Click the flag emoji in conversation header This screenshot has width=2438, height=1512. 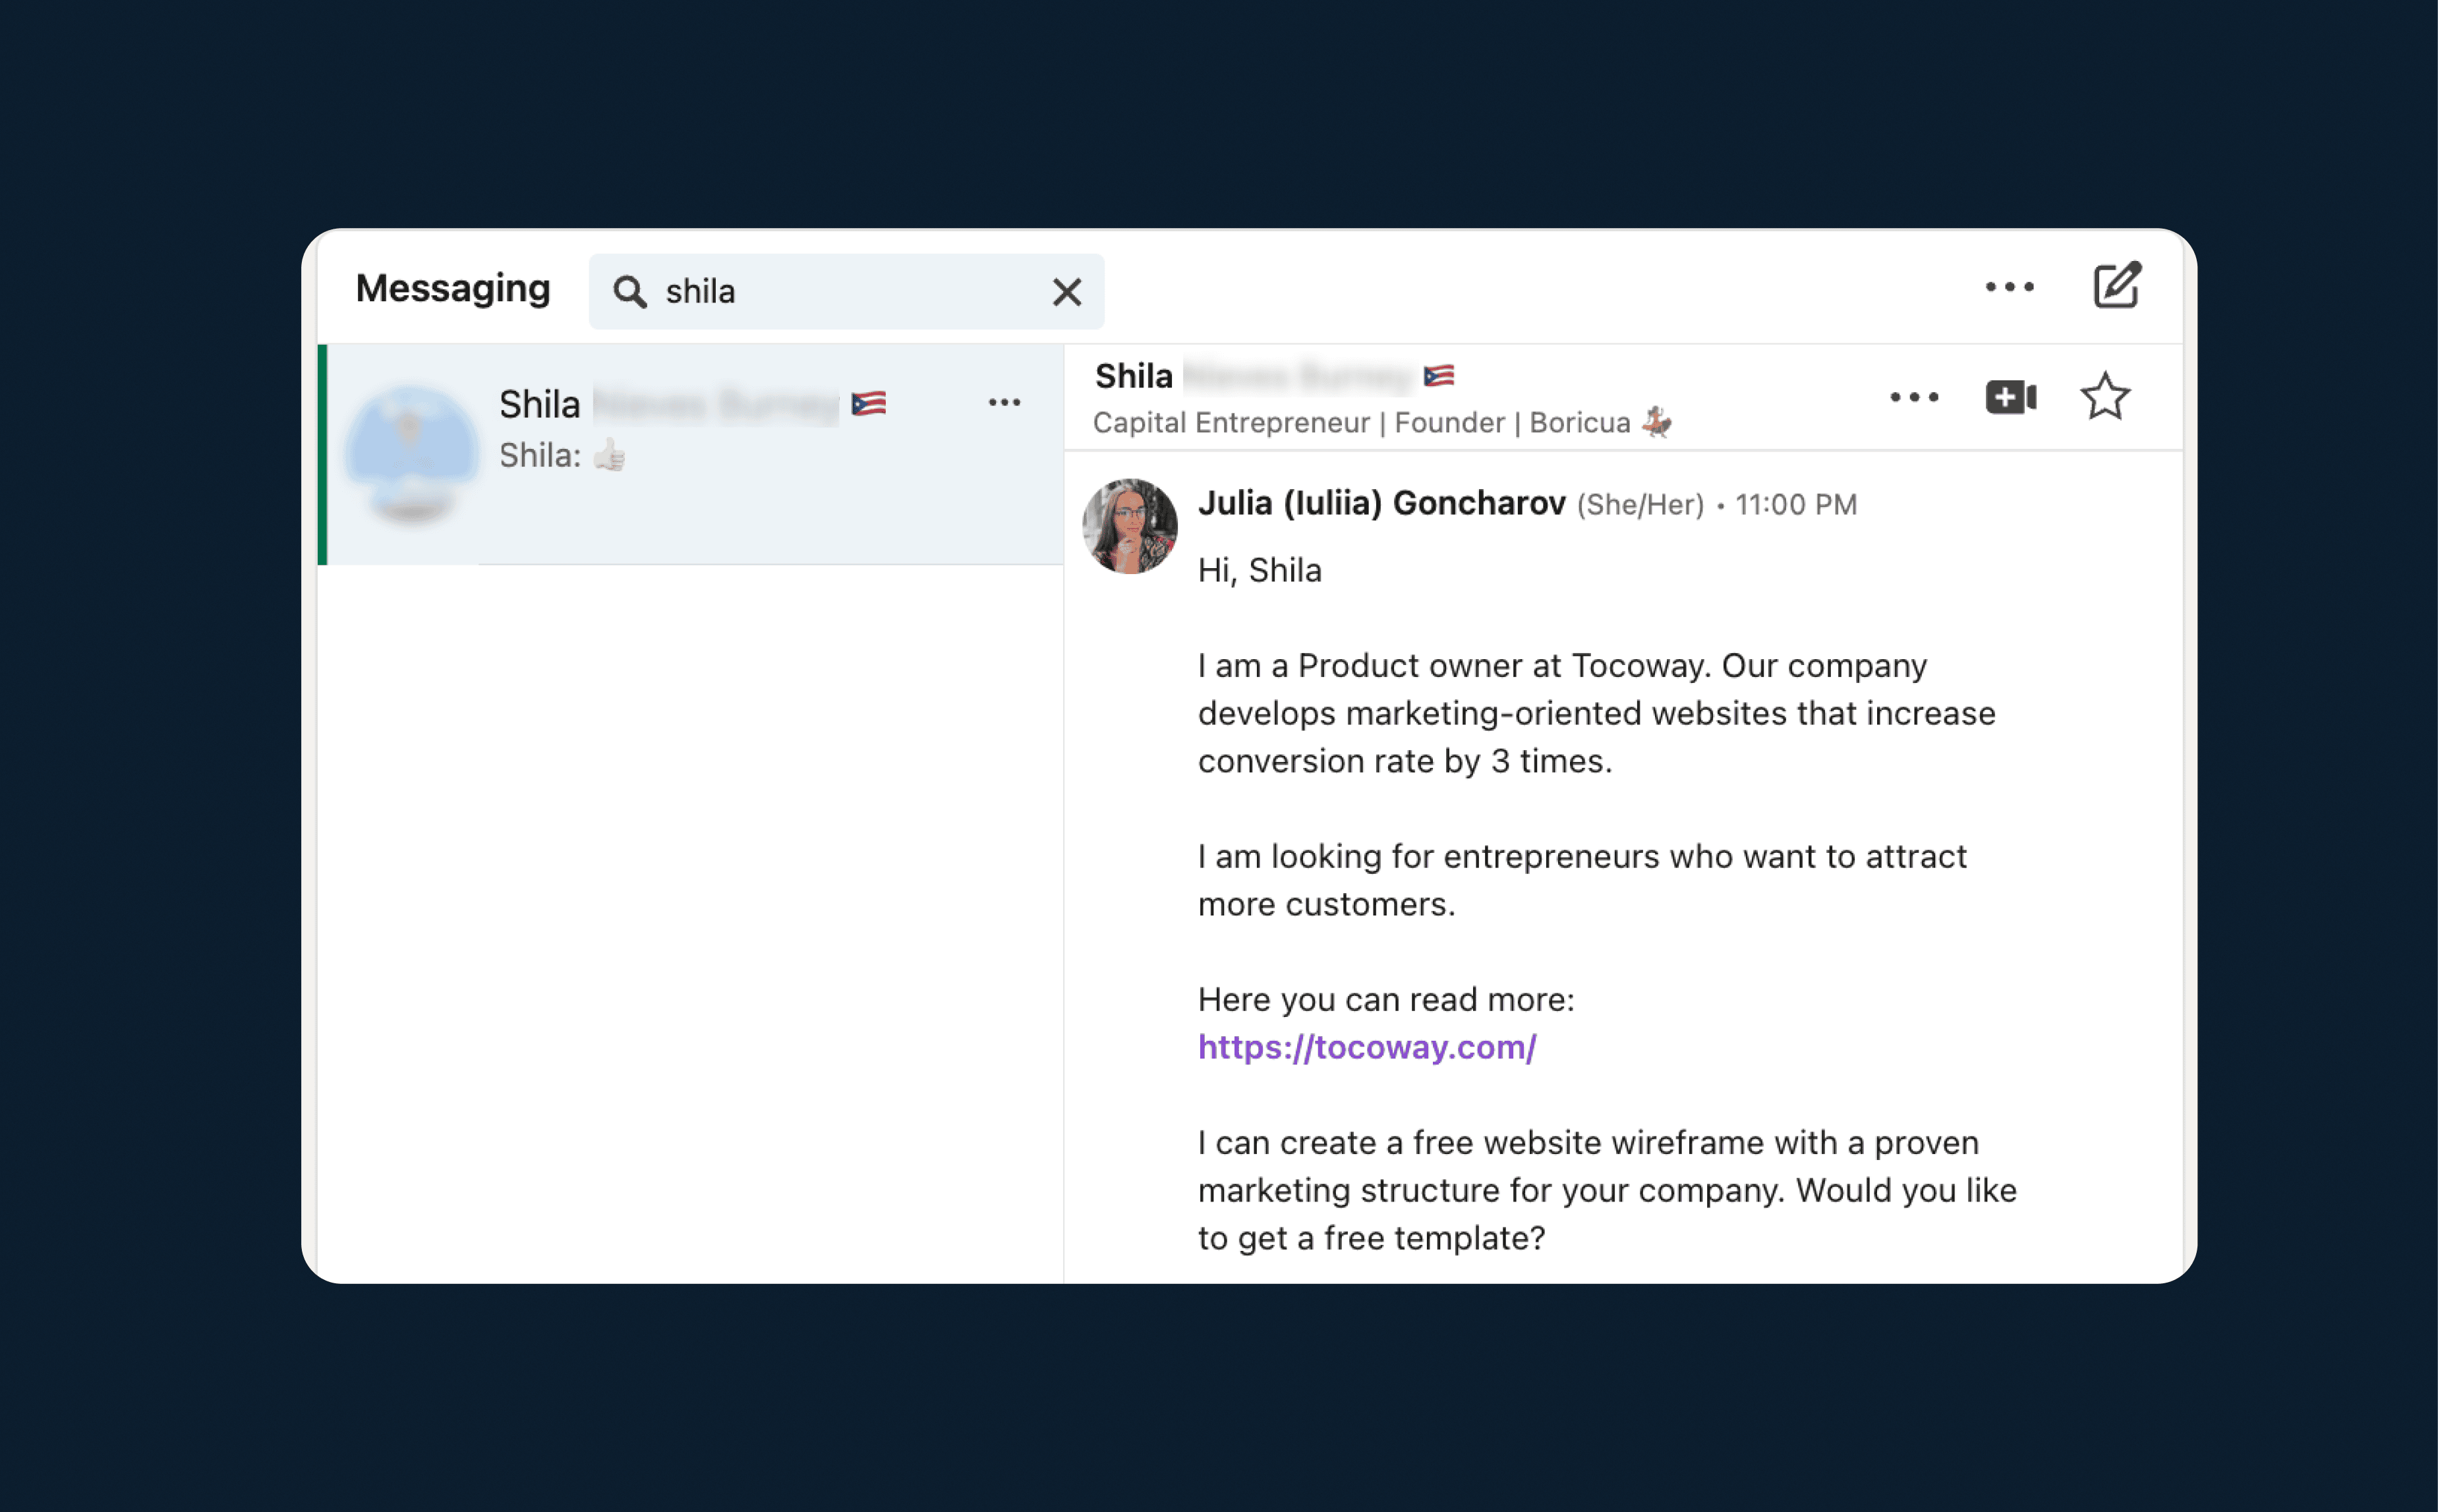click(x=1438, y=376)
